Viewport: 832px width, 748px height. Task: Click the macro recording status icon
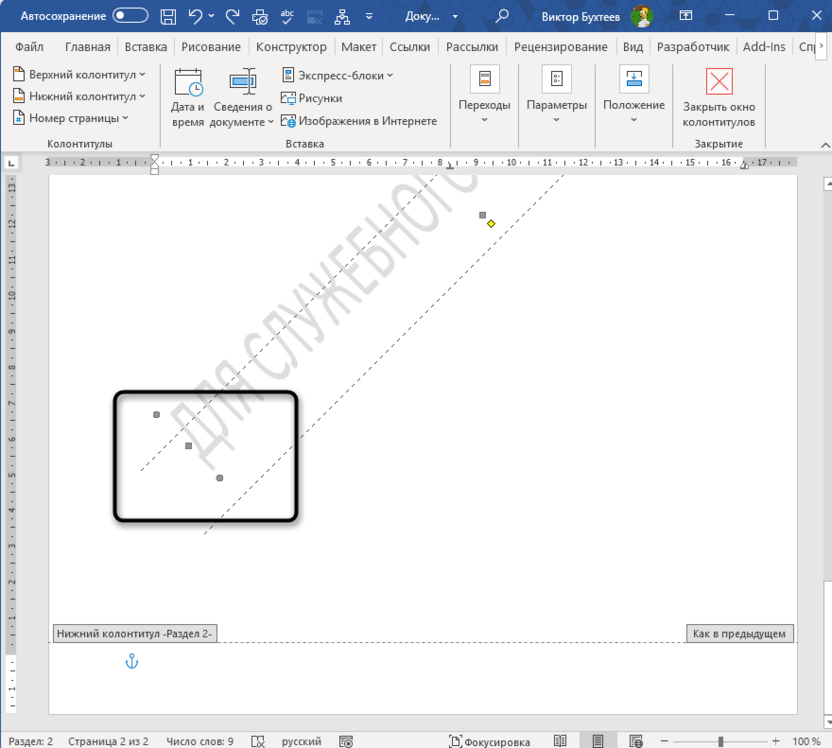(346, 741)
